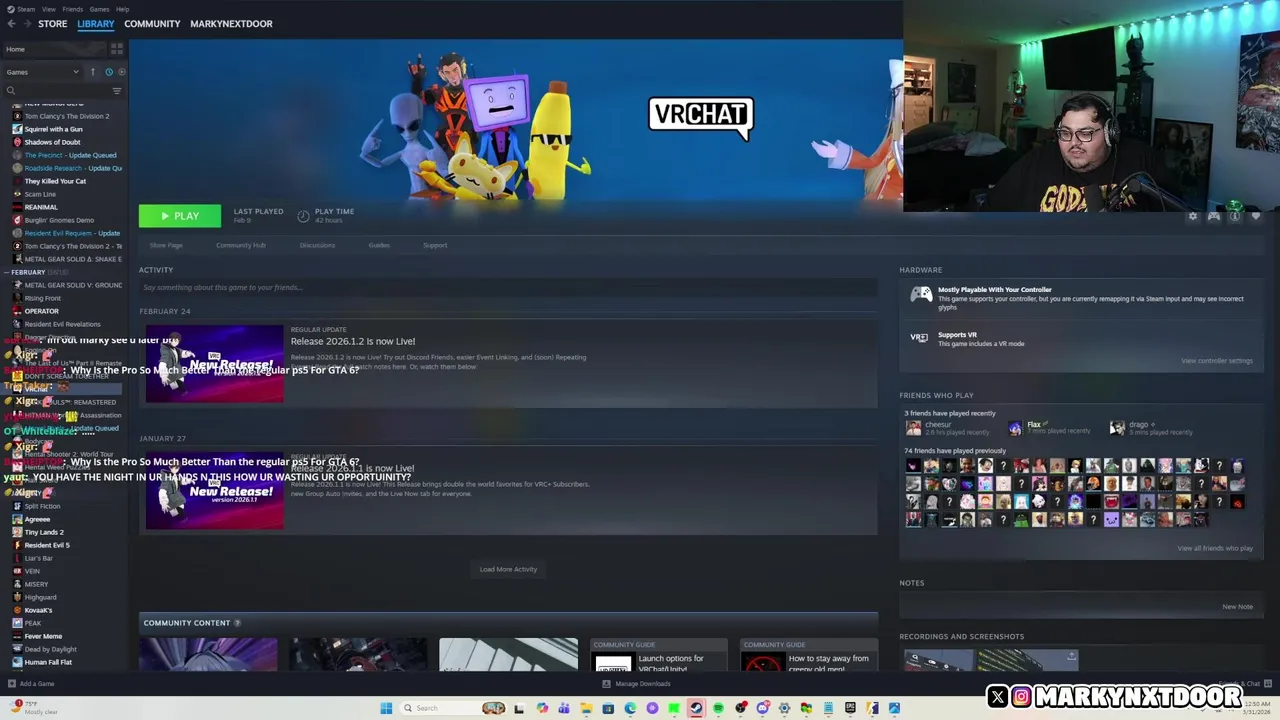Click the activity status input field
The image size is (1280, 720).
coord(508,287)
